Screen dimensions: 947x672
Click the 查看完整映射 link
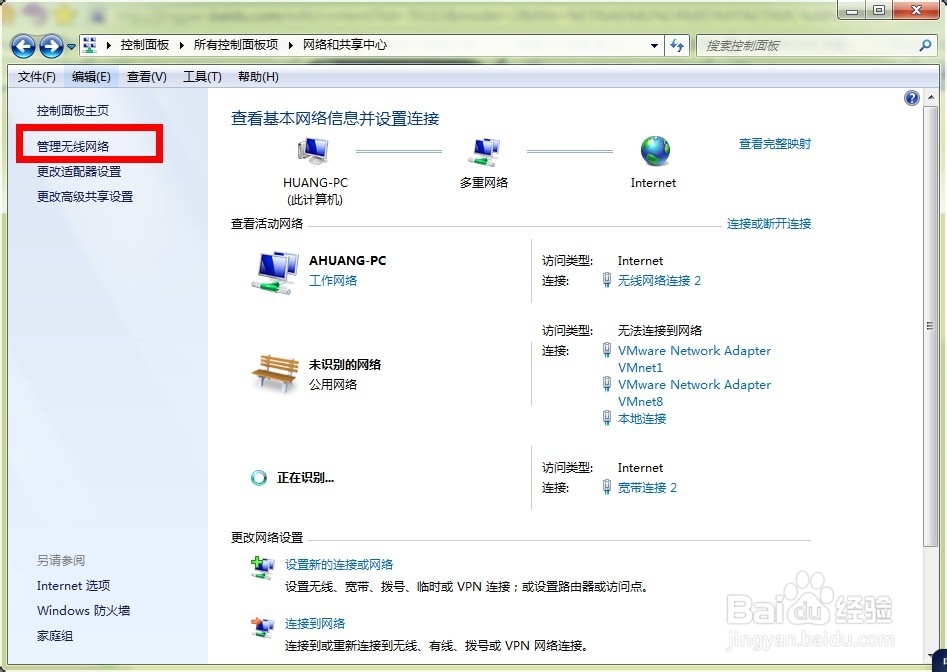[774, 143]
